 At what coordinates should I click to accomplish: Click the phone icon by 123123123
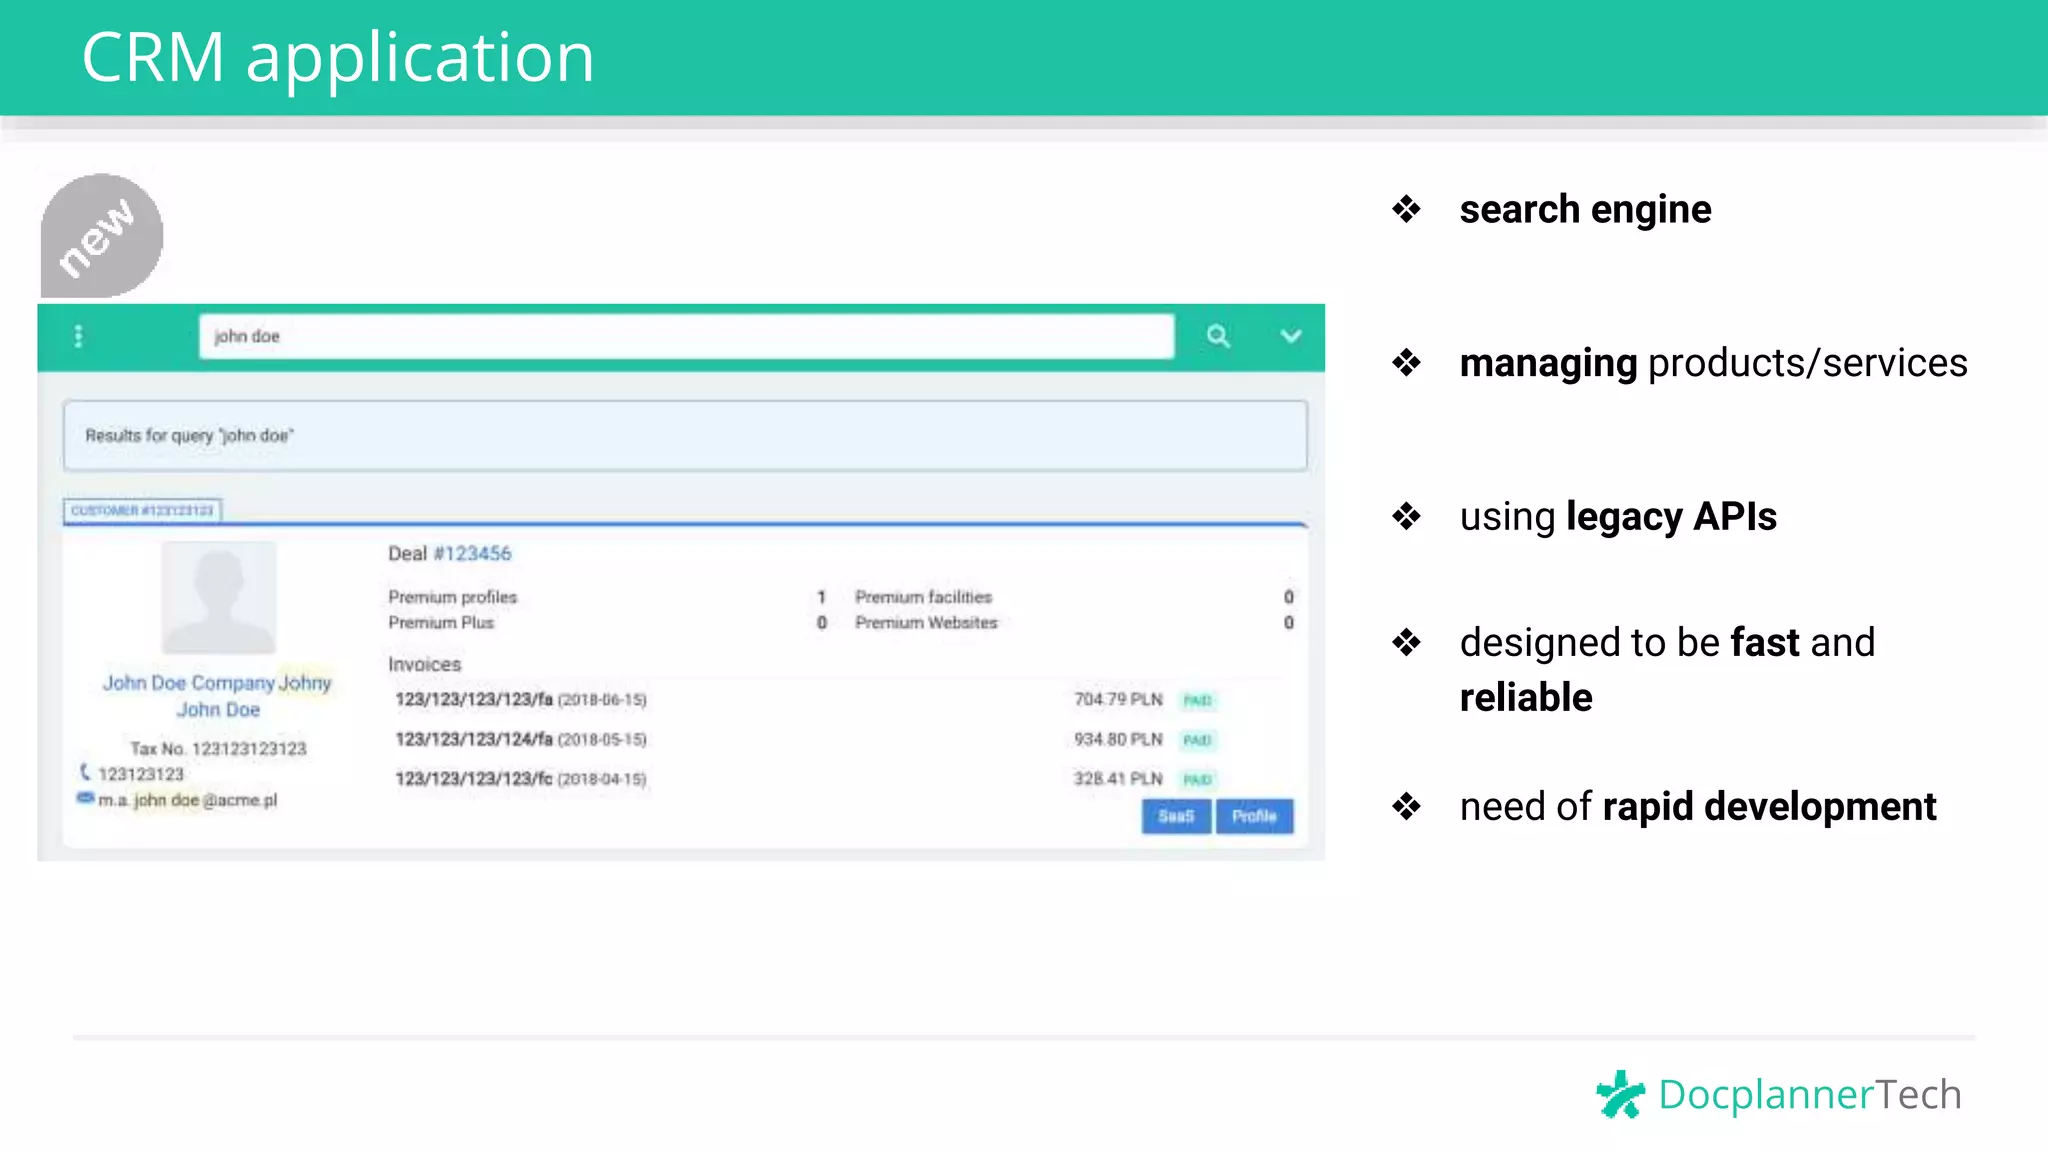85,772
